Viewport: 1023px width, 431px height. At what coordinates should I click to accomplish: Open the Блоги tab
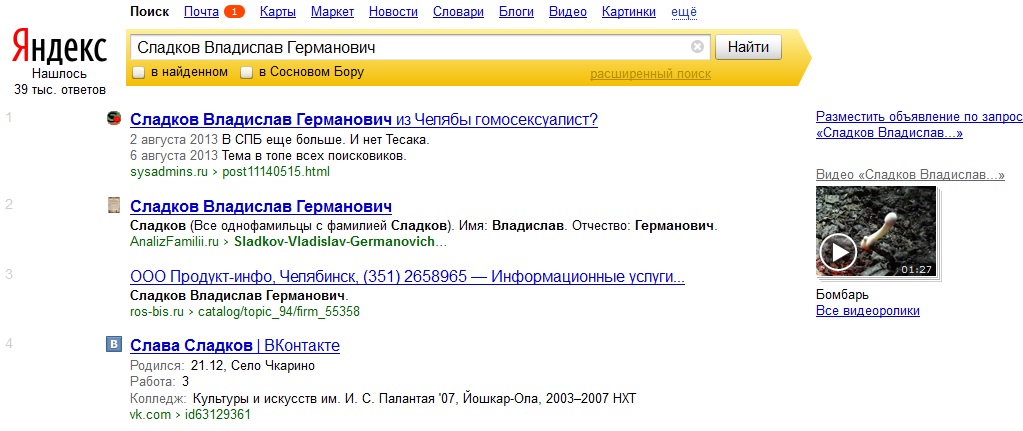tap(517, 12)
